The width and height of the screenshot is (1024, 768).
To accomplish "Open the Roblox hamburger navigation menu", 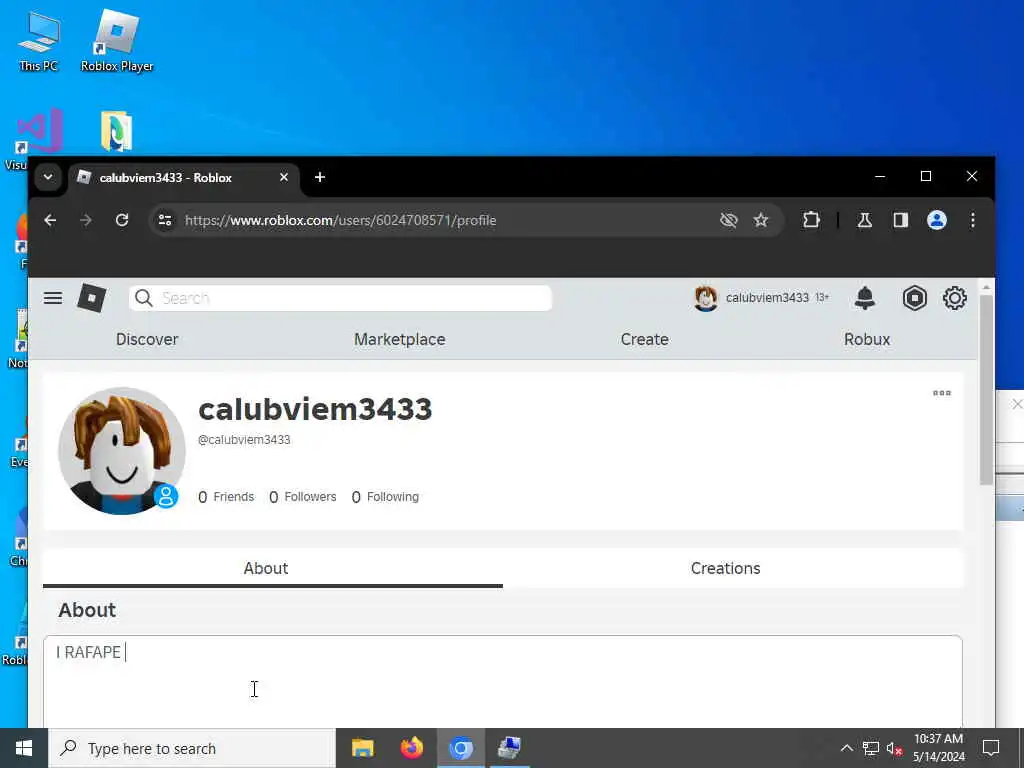I will pos(53,298).
